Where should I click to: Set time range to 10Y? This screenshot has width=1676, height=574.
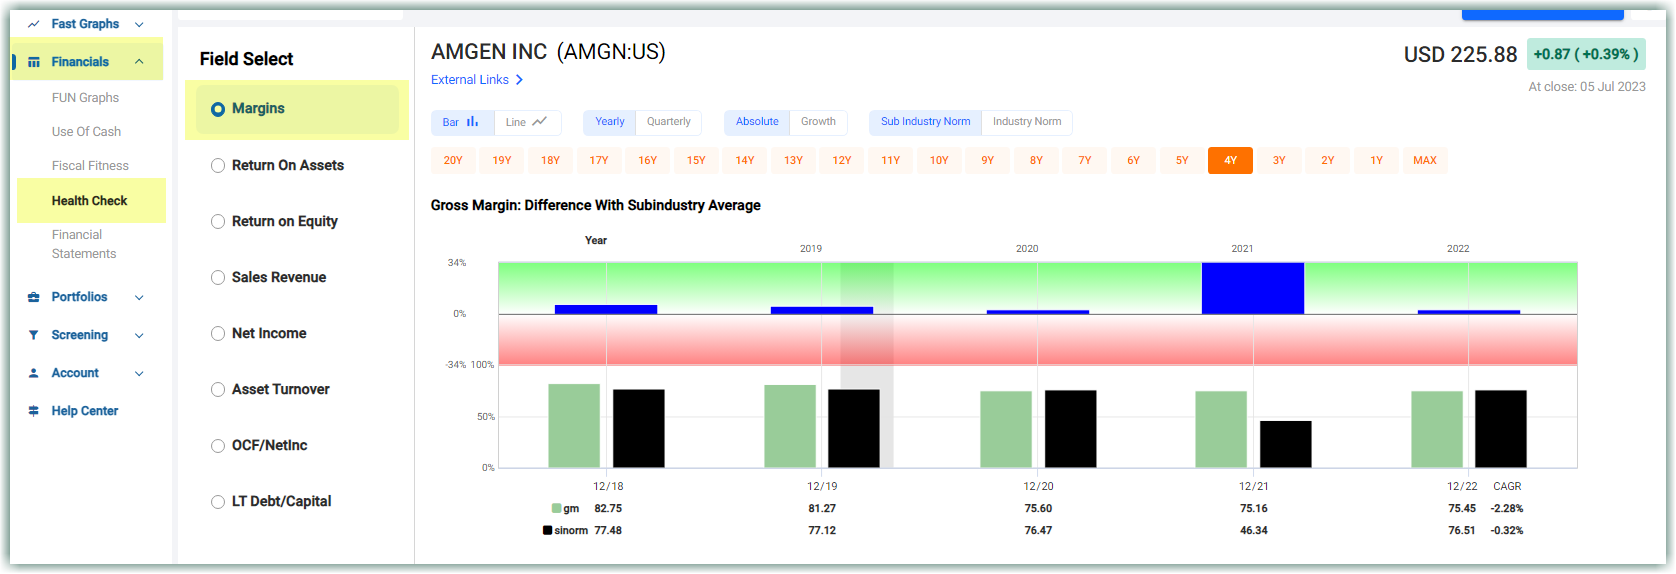[x=939, y=160]
